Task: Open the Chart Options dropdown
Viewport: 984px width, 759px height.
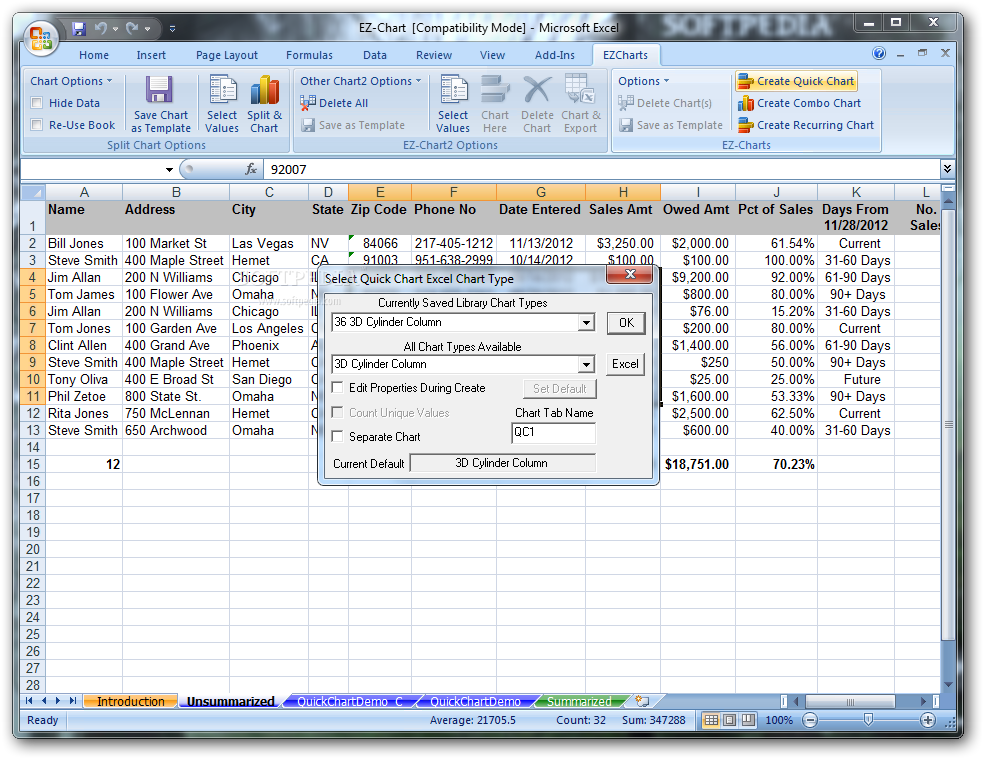Action: pos(71,81)
